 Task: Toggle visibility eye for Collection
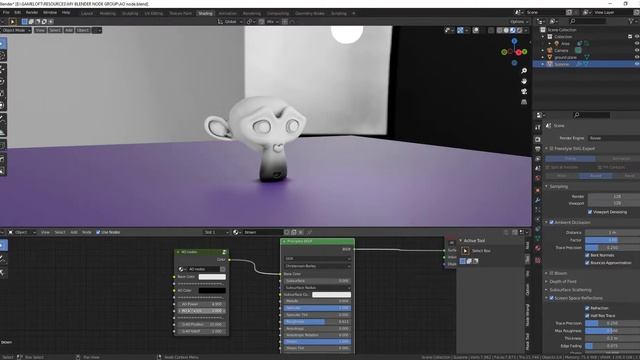[637, 37]
